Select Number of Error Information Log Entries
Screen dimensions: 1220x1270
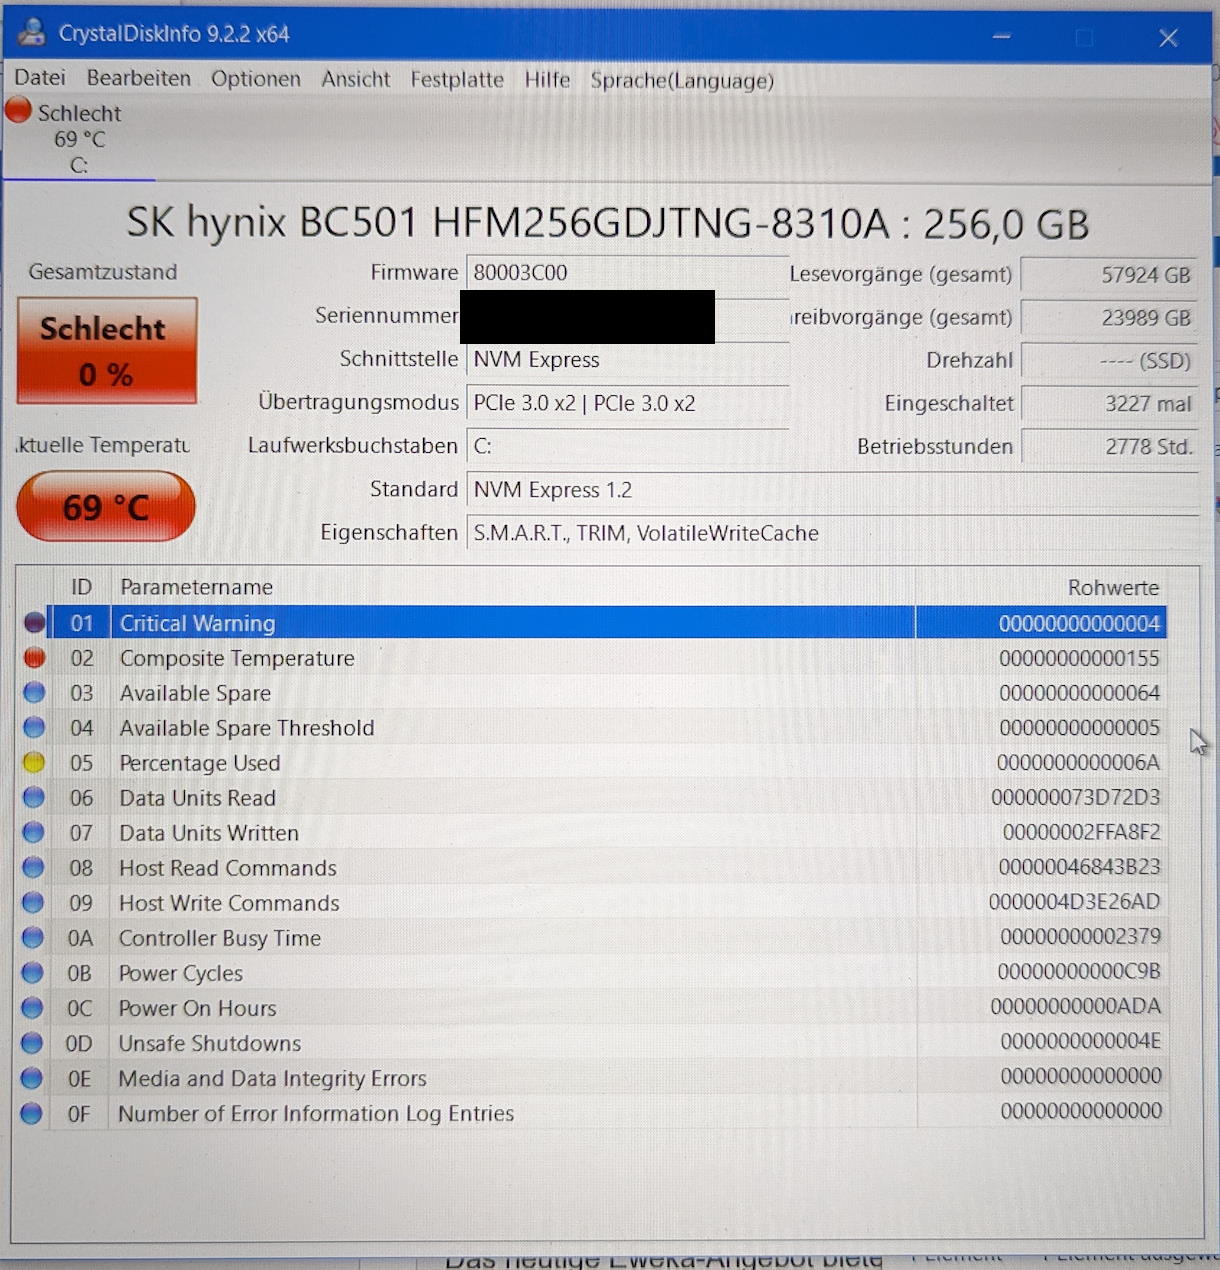pyautogui.click(x=316, y=1113)
